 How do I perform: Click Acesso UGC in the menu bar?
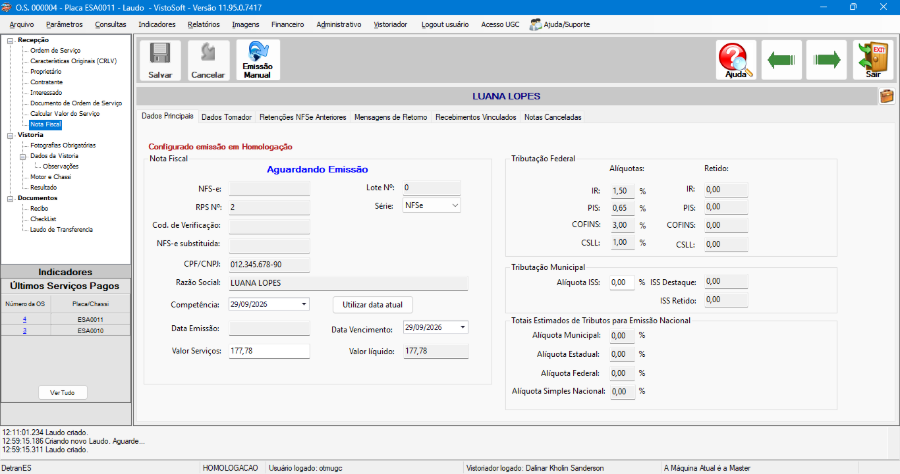pos(500,25)
